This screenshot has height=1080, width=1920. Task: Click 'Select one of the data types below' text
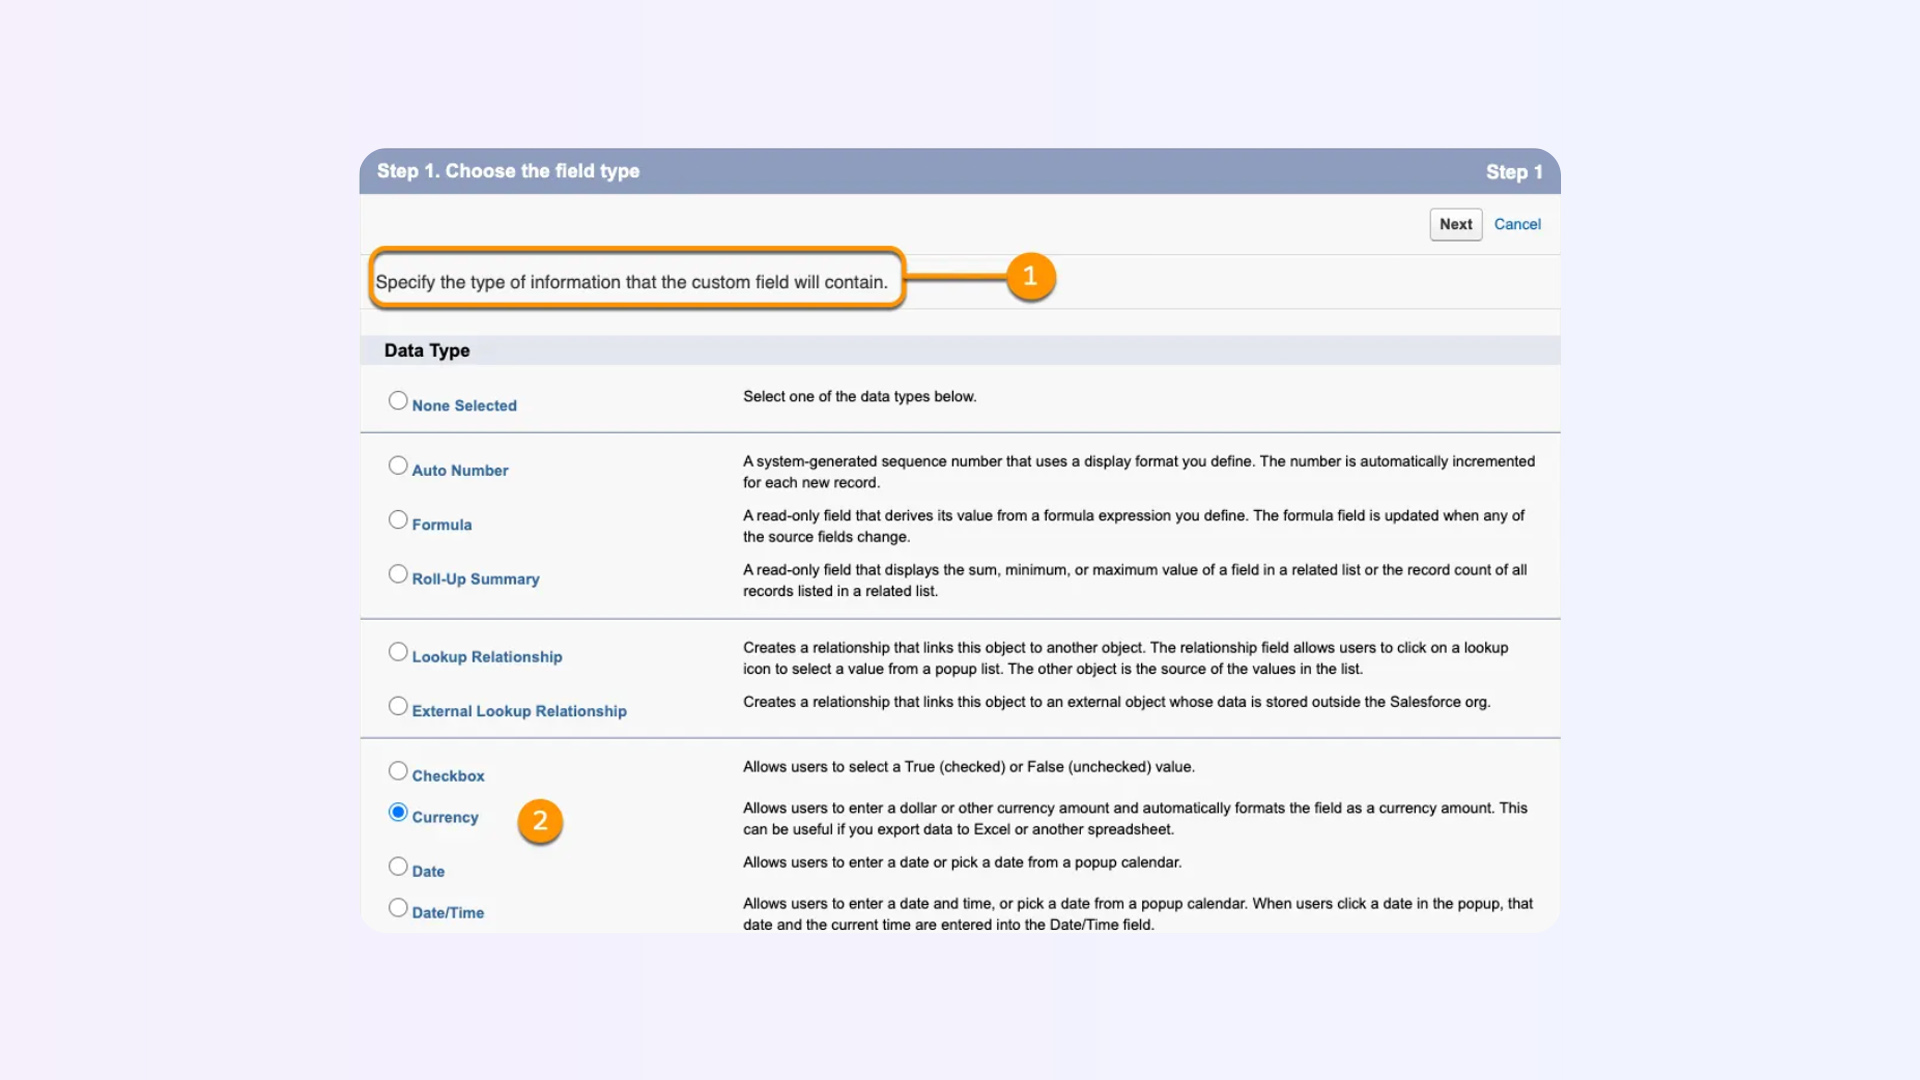[860, 396]
